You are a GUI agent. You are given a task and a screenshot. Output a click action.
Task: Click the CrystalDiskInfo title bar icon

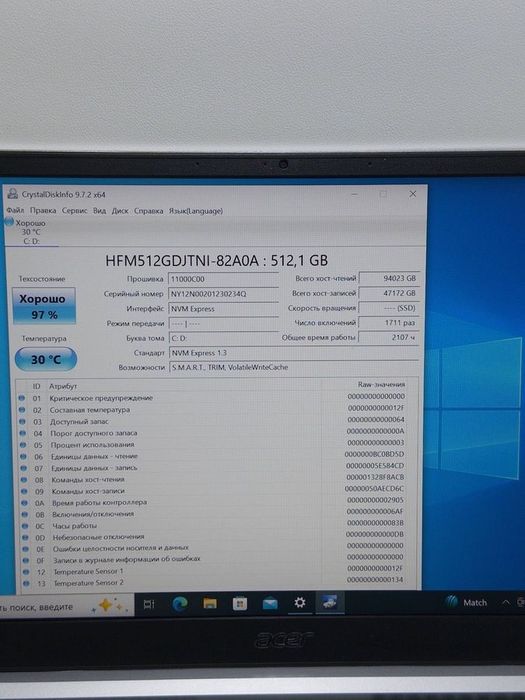(12, 194)
